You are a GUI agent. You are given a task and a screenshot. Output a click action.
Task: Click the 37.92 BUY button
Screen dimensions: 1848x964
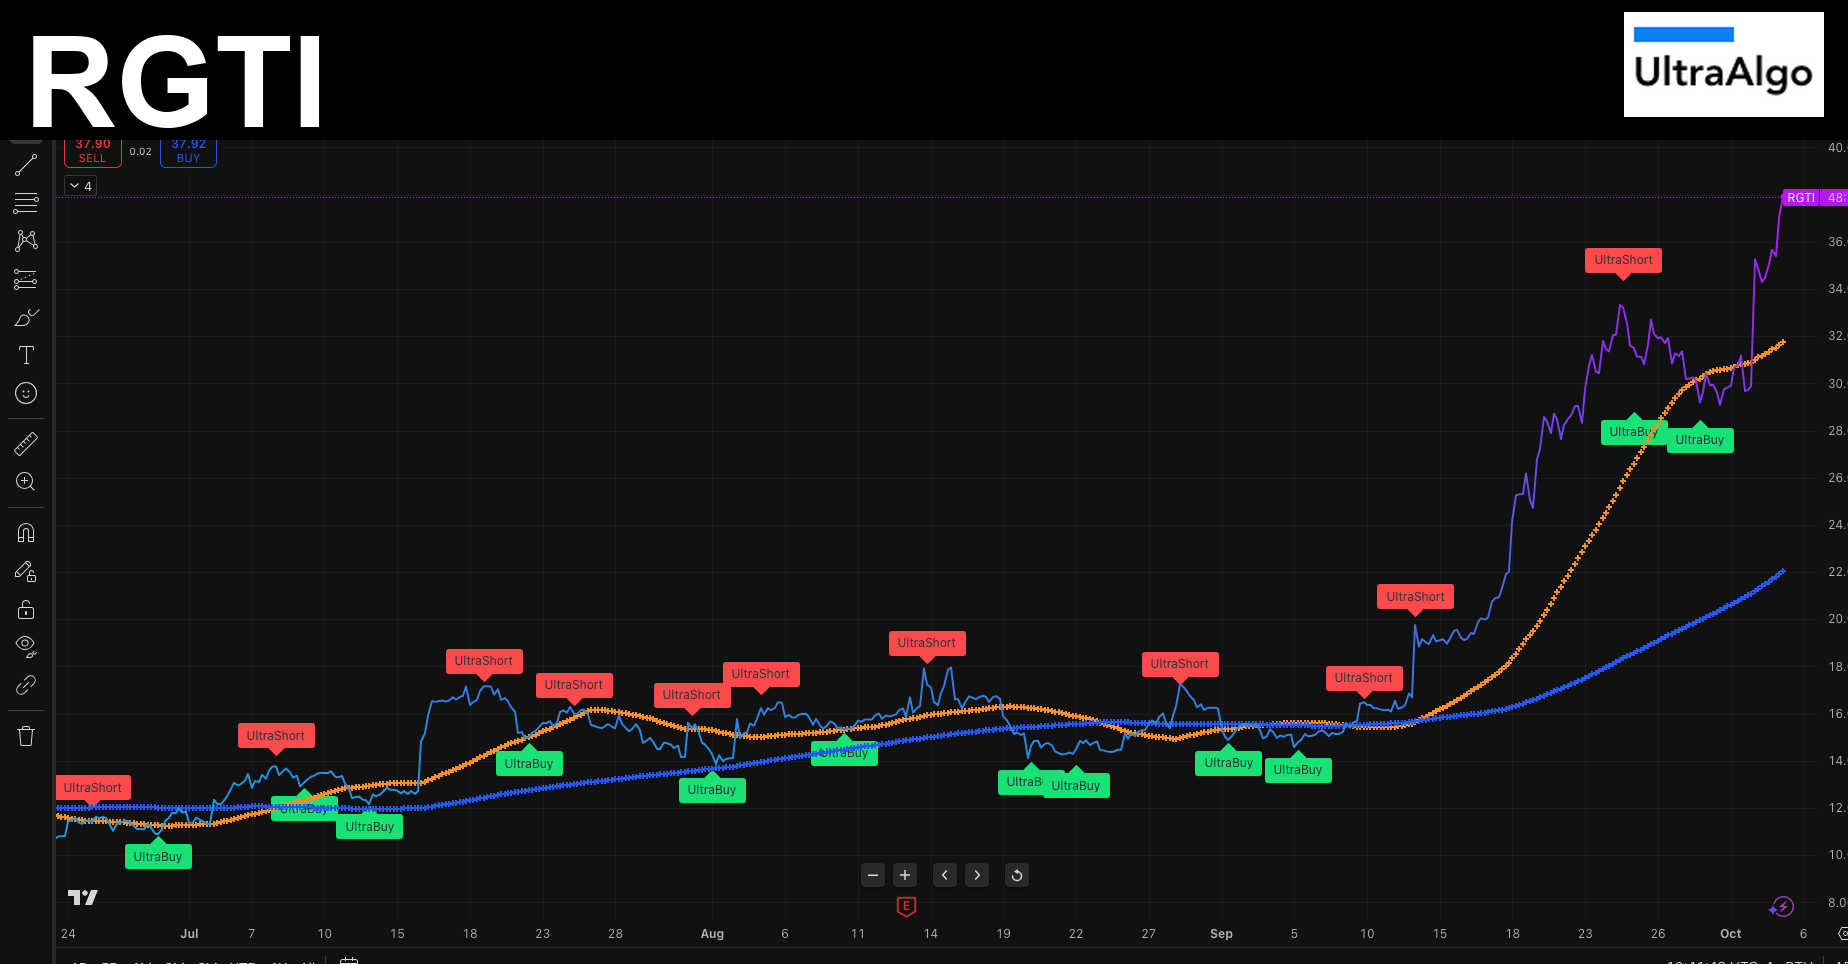point(188,152)
